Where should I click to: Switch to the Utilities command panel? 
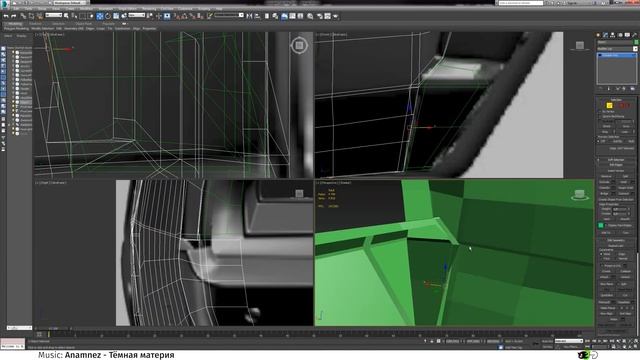[634, 35]
